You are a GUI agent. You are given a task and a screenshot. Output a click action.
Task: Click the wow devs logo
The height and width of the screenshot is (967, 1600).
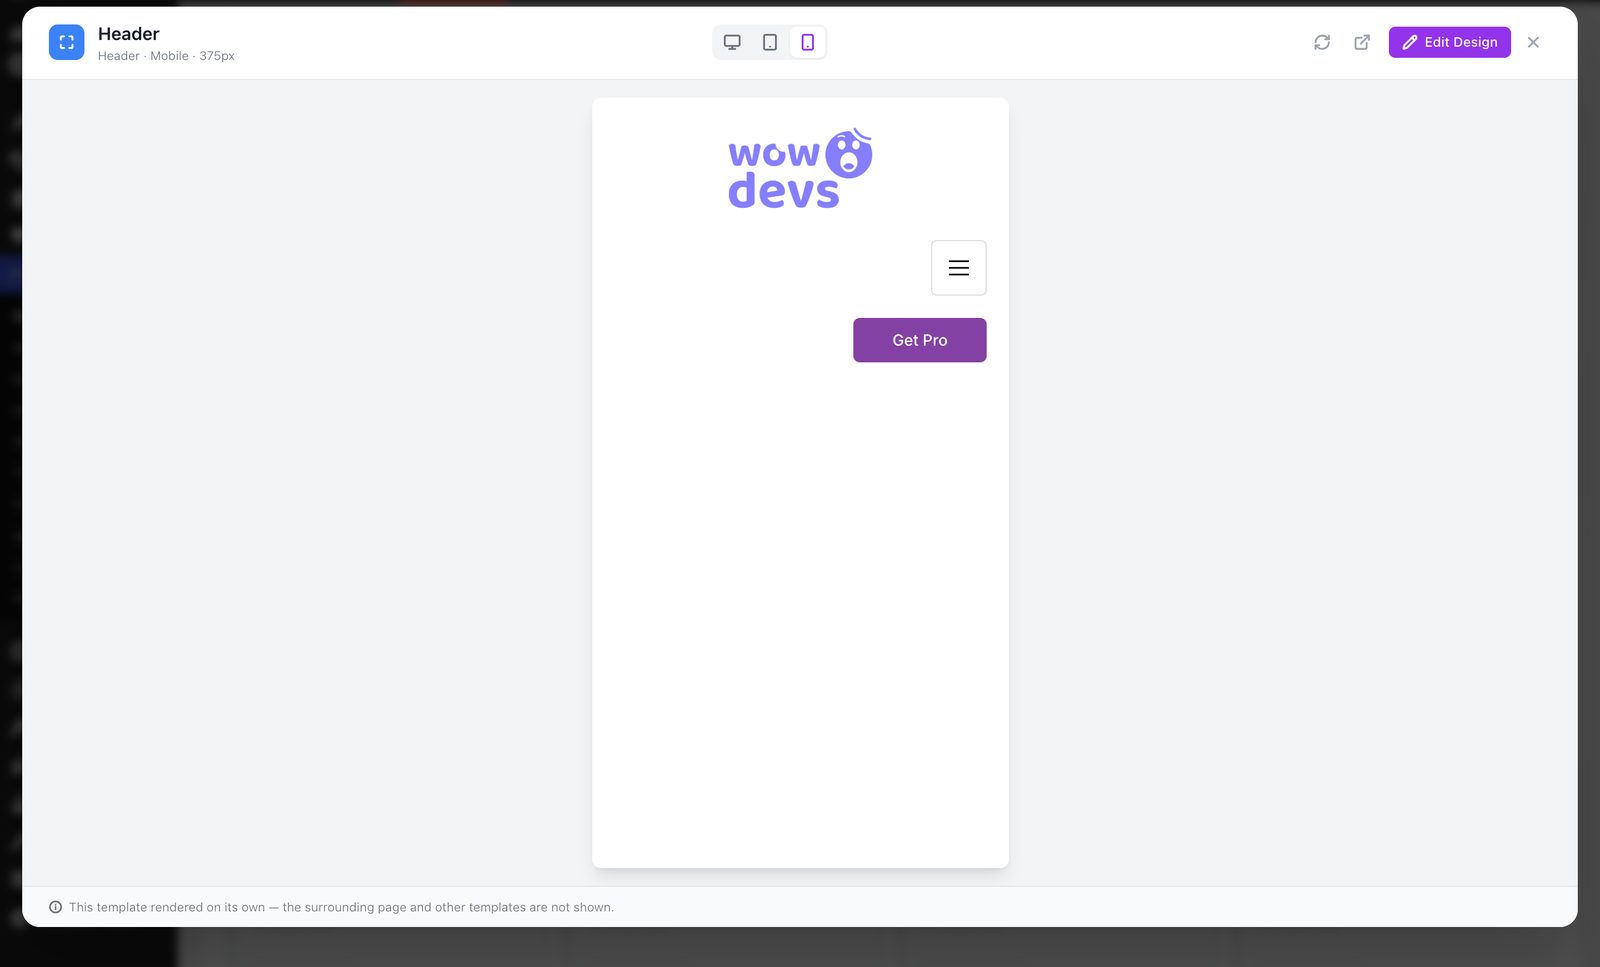[x=800, y=168]
